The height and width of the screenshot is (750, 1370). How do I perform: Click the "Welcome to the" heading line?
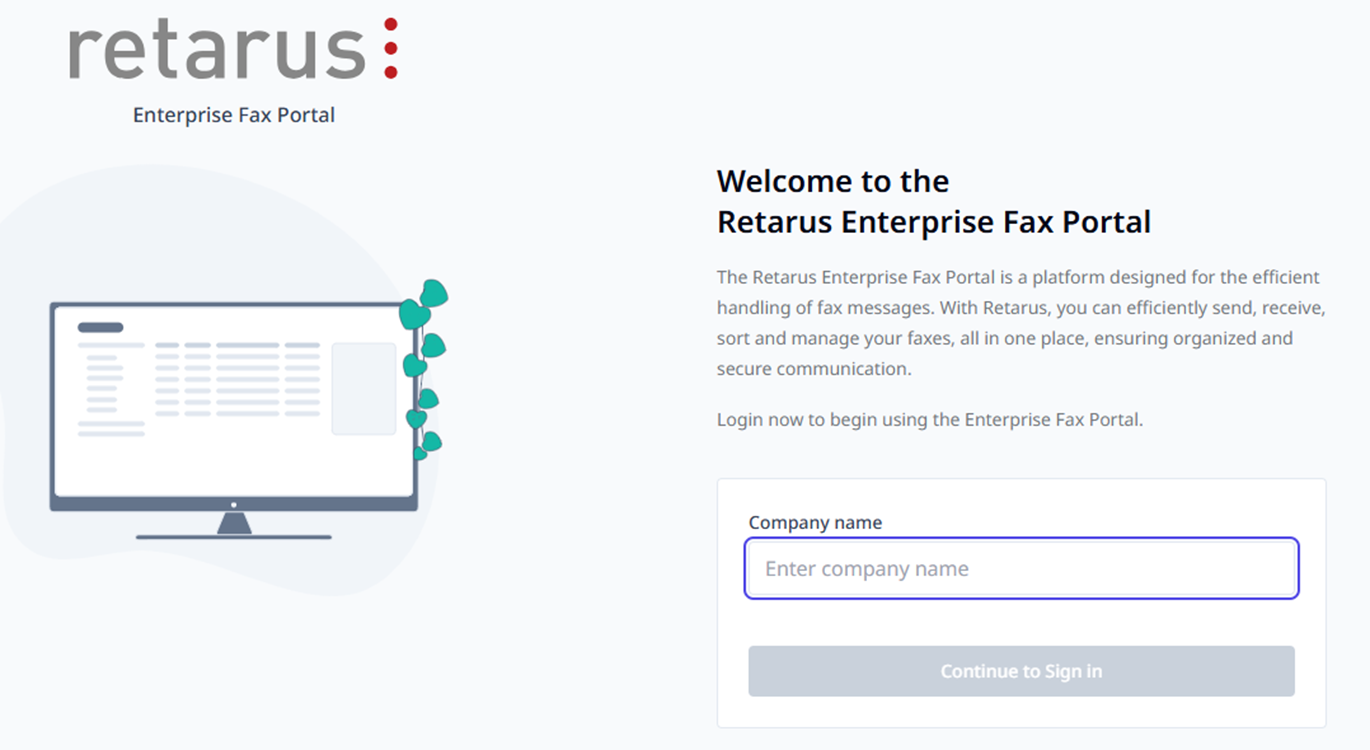[833, 181]
